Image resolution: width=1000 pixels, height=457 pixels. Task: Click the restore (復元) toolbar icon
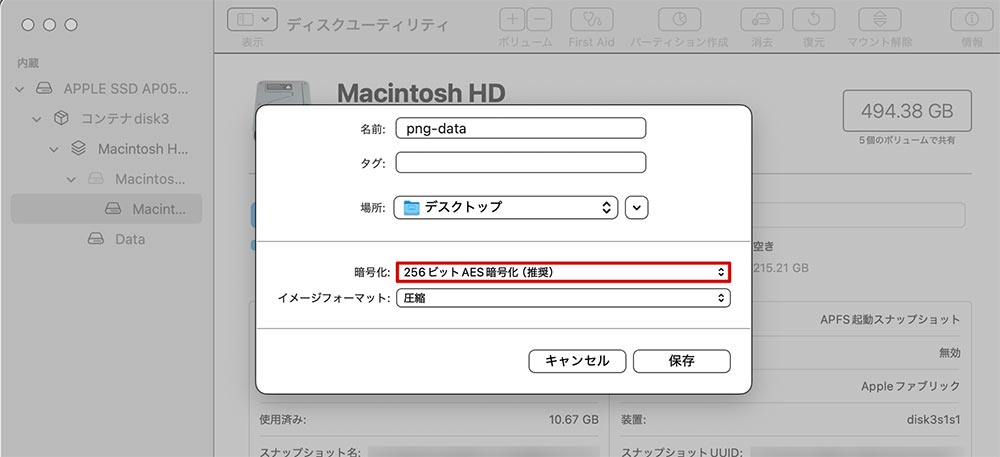pos(813,20)
